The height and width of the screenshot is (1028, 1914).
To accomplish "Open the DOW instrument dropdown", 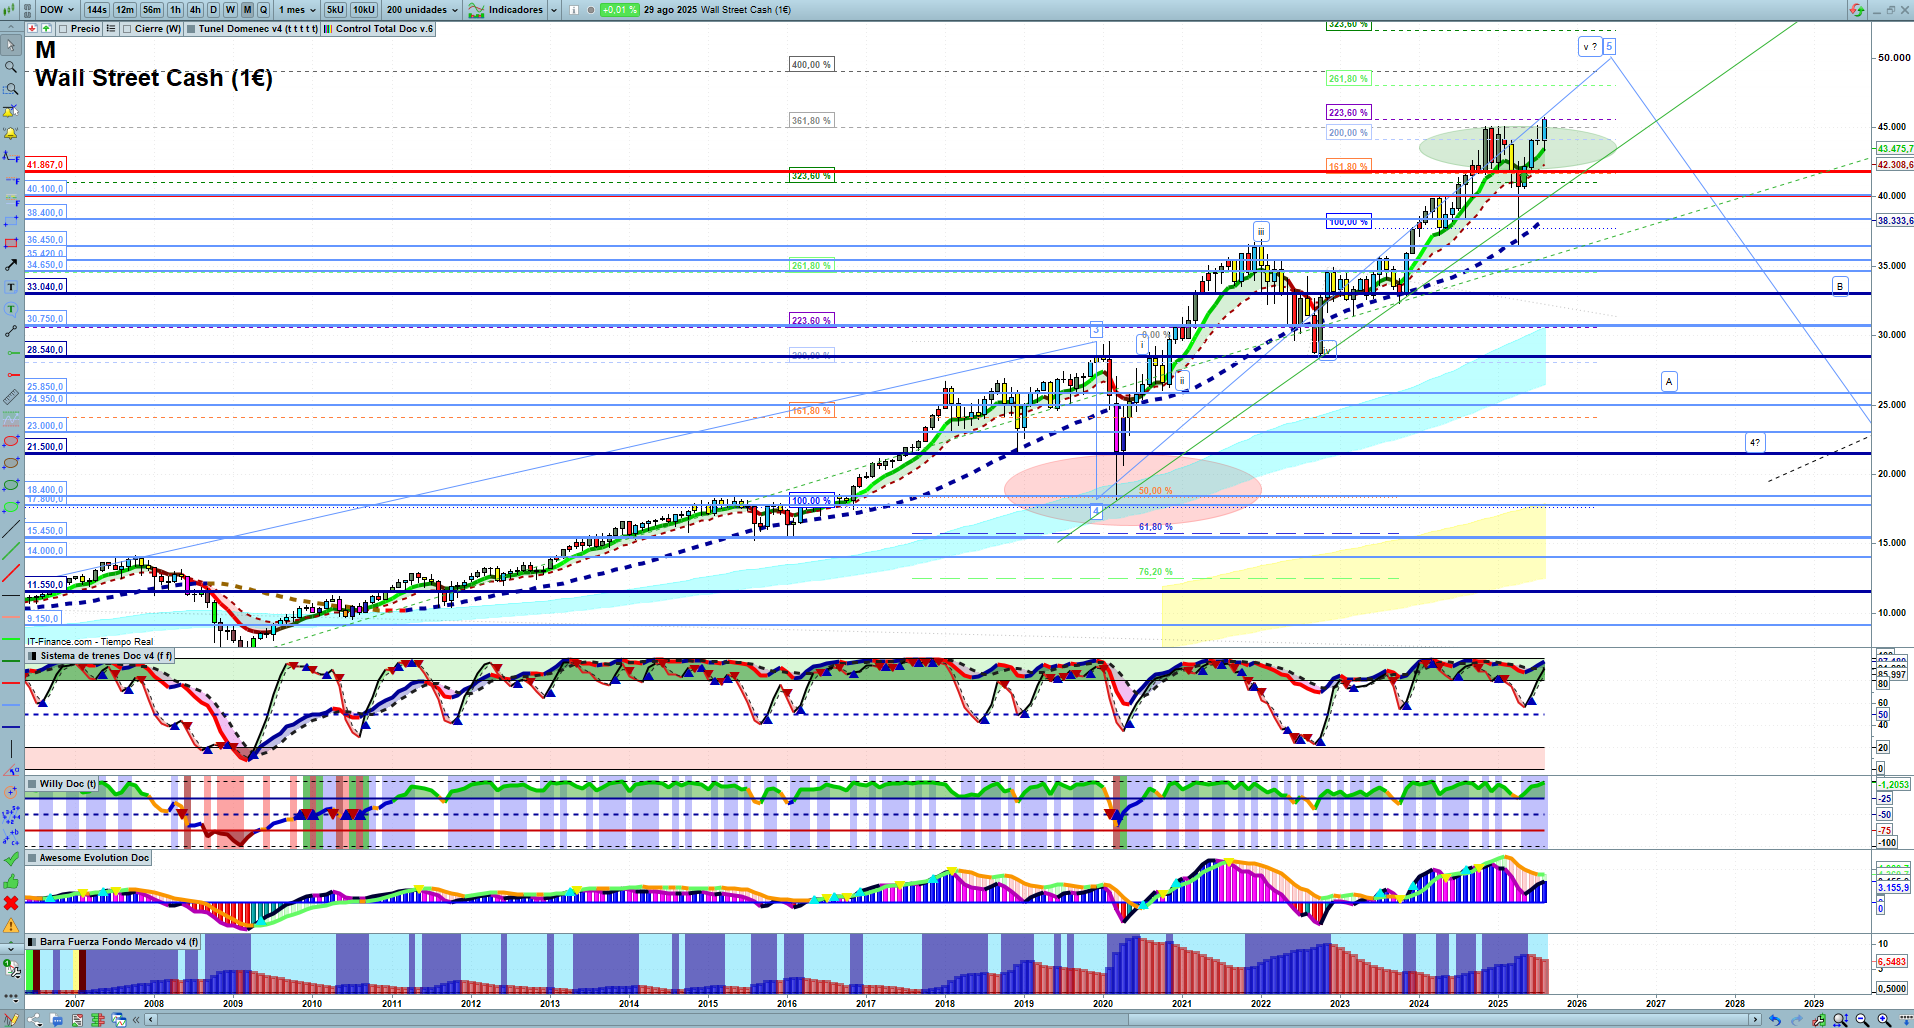I will (x=57, y=10).
